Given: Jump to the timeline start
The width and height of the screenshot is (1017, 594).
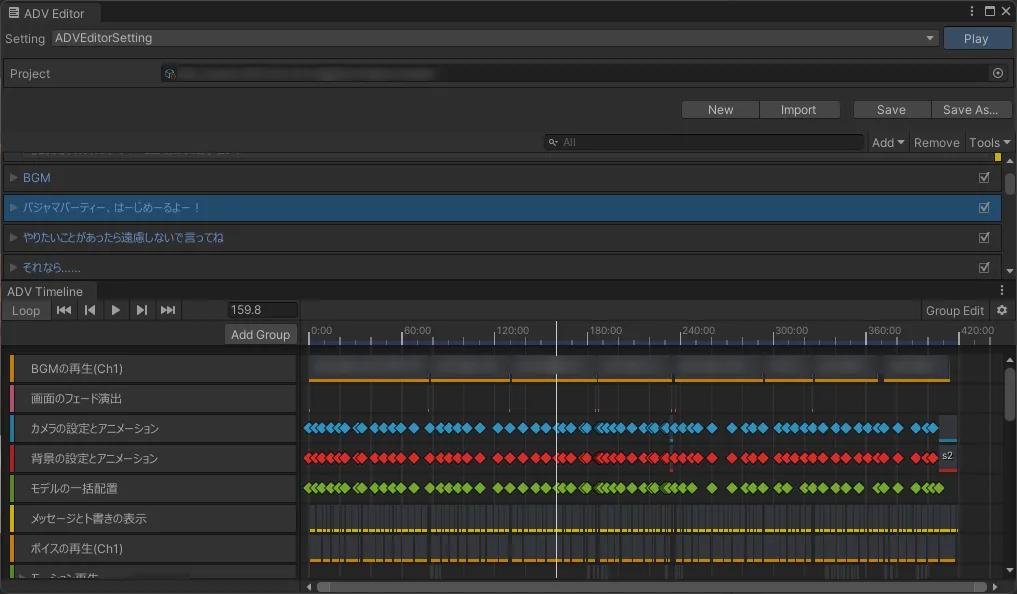Looking at the screenshot, I should click(x=64, y=311).
